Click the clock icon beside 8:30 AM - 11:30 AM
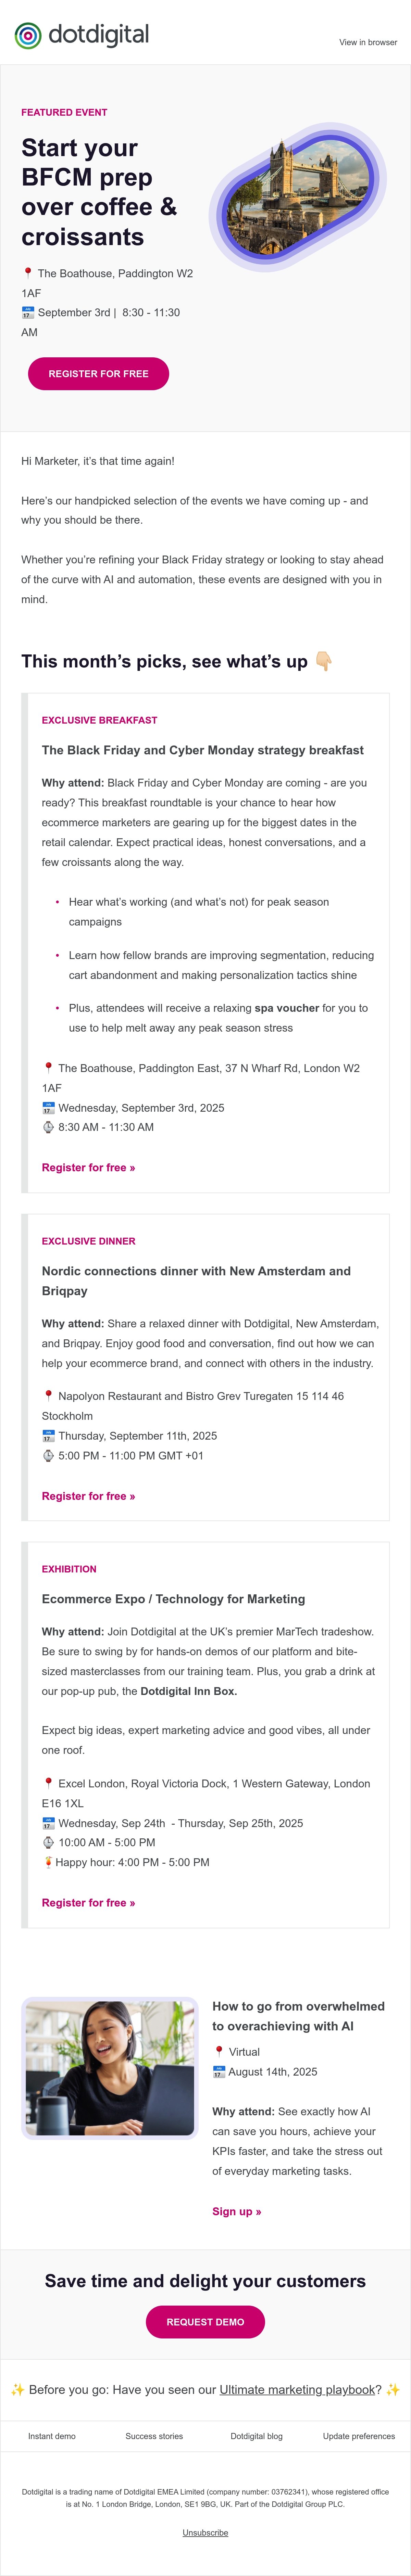The width and height of the screenshot is (411, 2576). (48, 1127)
